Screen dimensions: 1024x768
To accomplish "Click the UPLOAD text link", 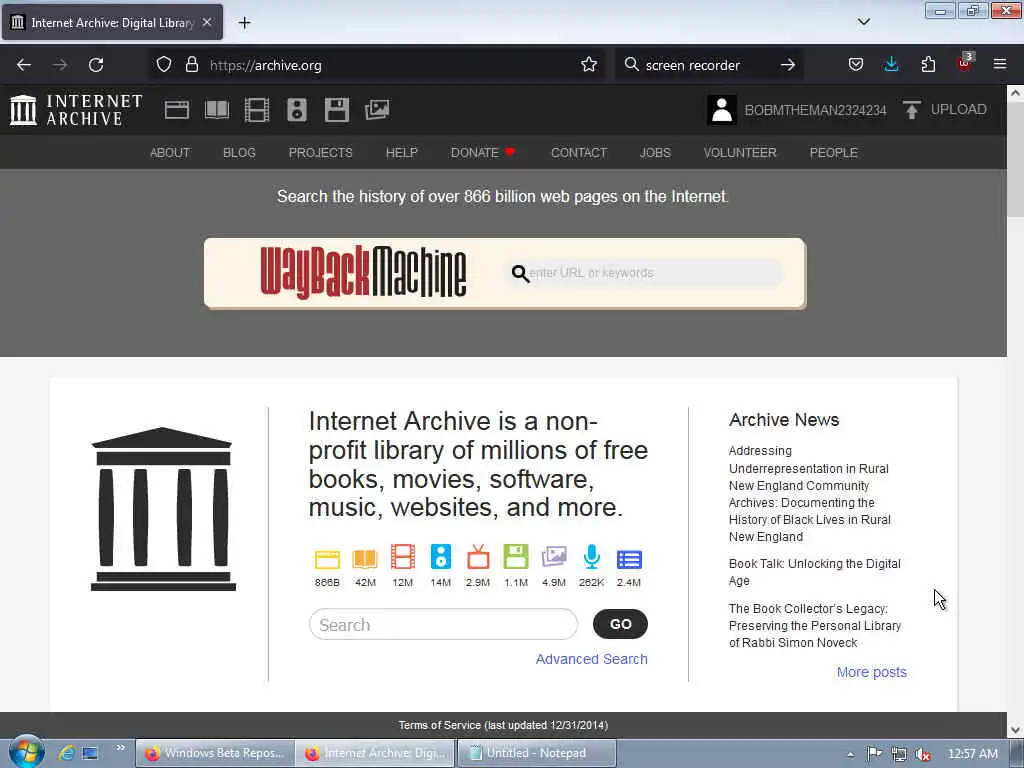I will 958,109.
